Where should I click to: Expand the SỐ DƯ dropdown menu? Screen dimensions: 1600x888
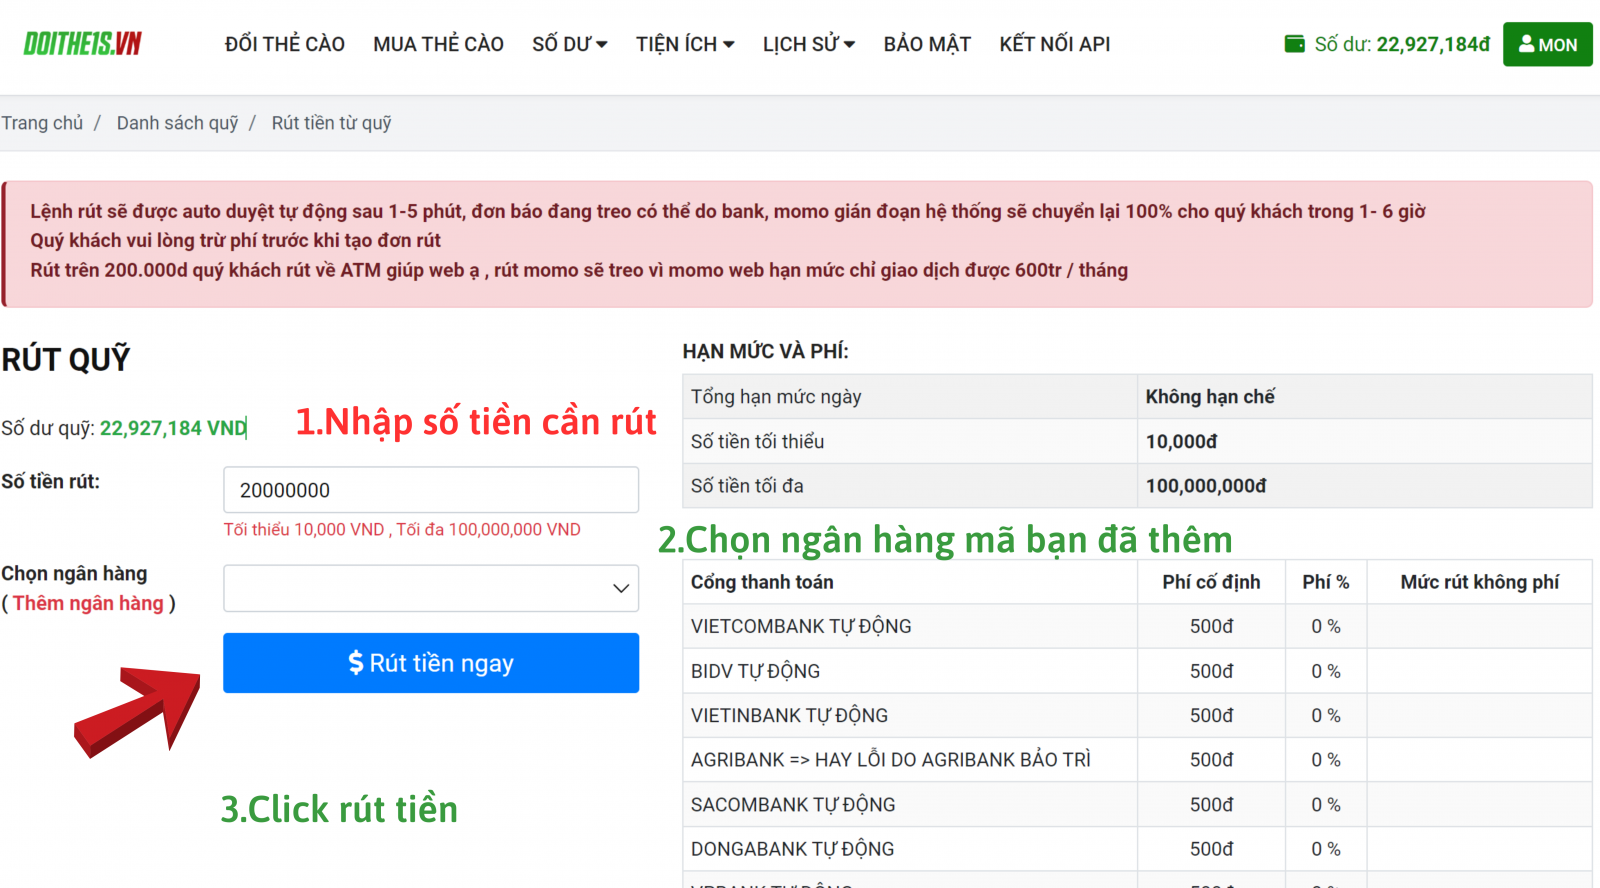click(x=569, y=44)
